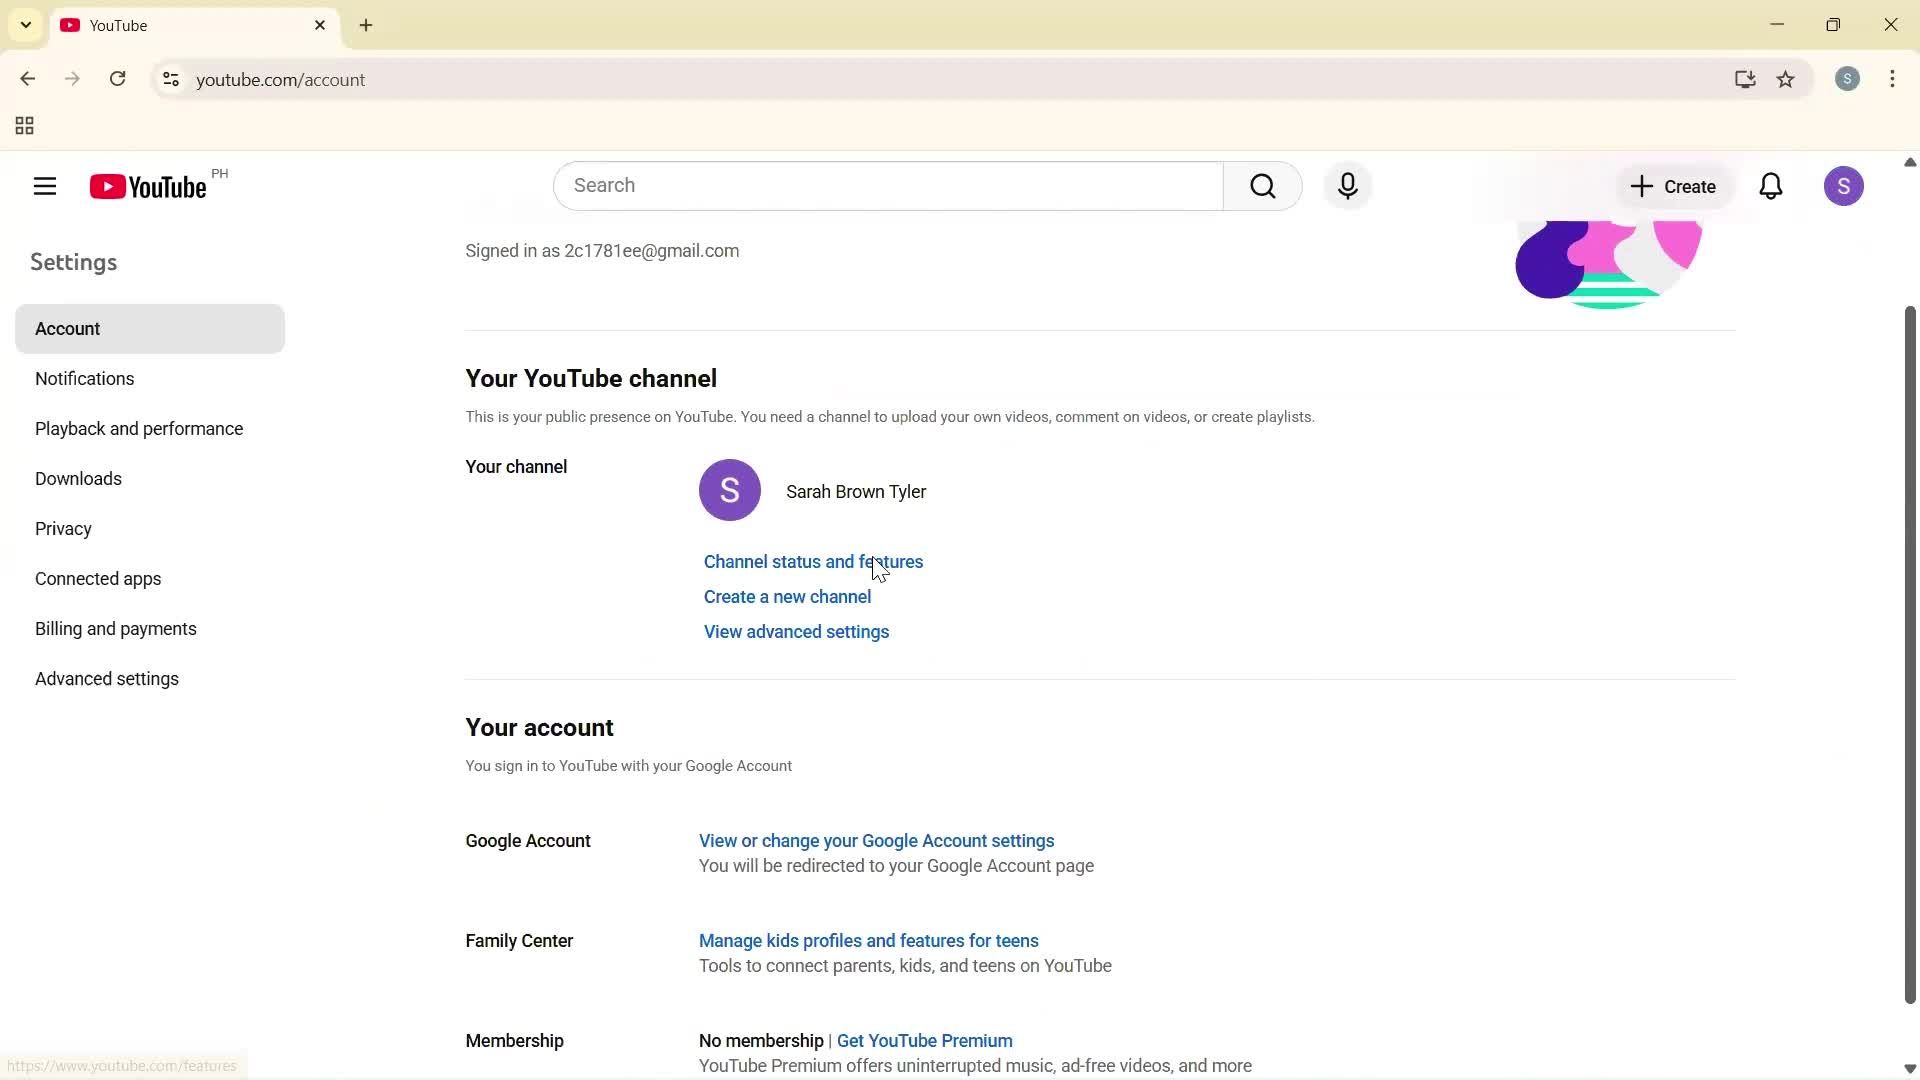1920x1080 pixels.
Task: Open the profile avatar menu
Action: (1845, 186)
